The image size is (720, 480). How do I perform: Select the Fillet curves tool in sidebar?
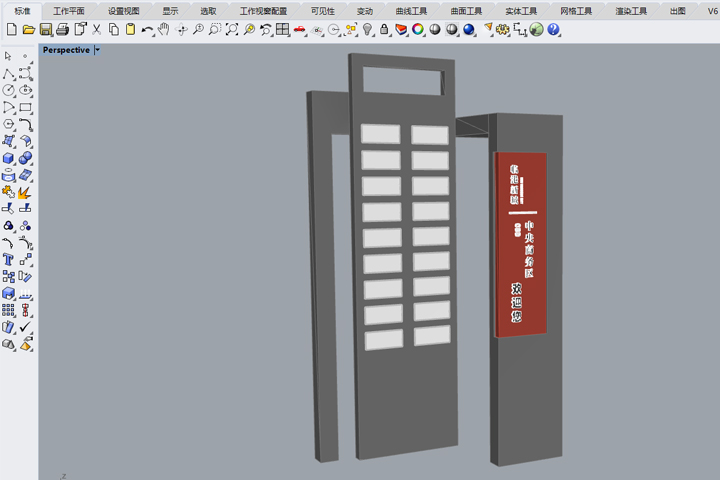pyautogui.click(x=26, y=124)
